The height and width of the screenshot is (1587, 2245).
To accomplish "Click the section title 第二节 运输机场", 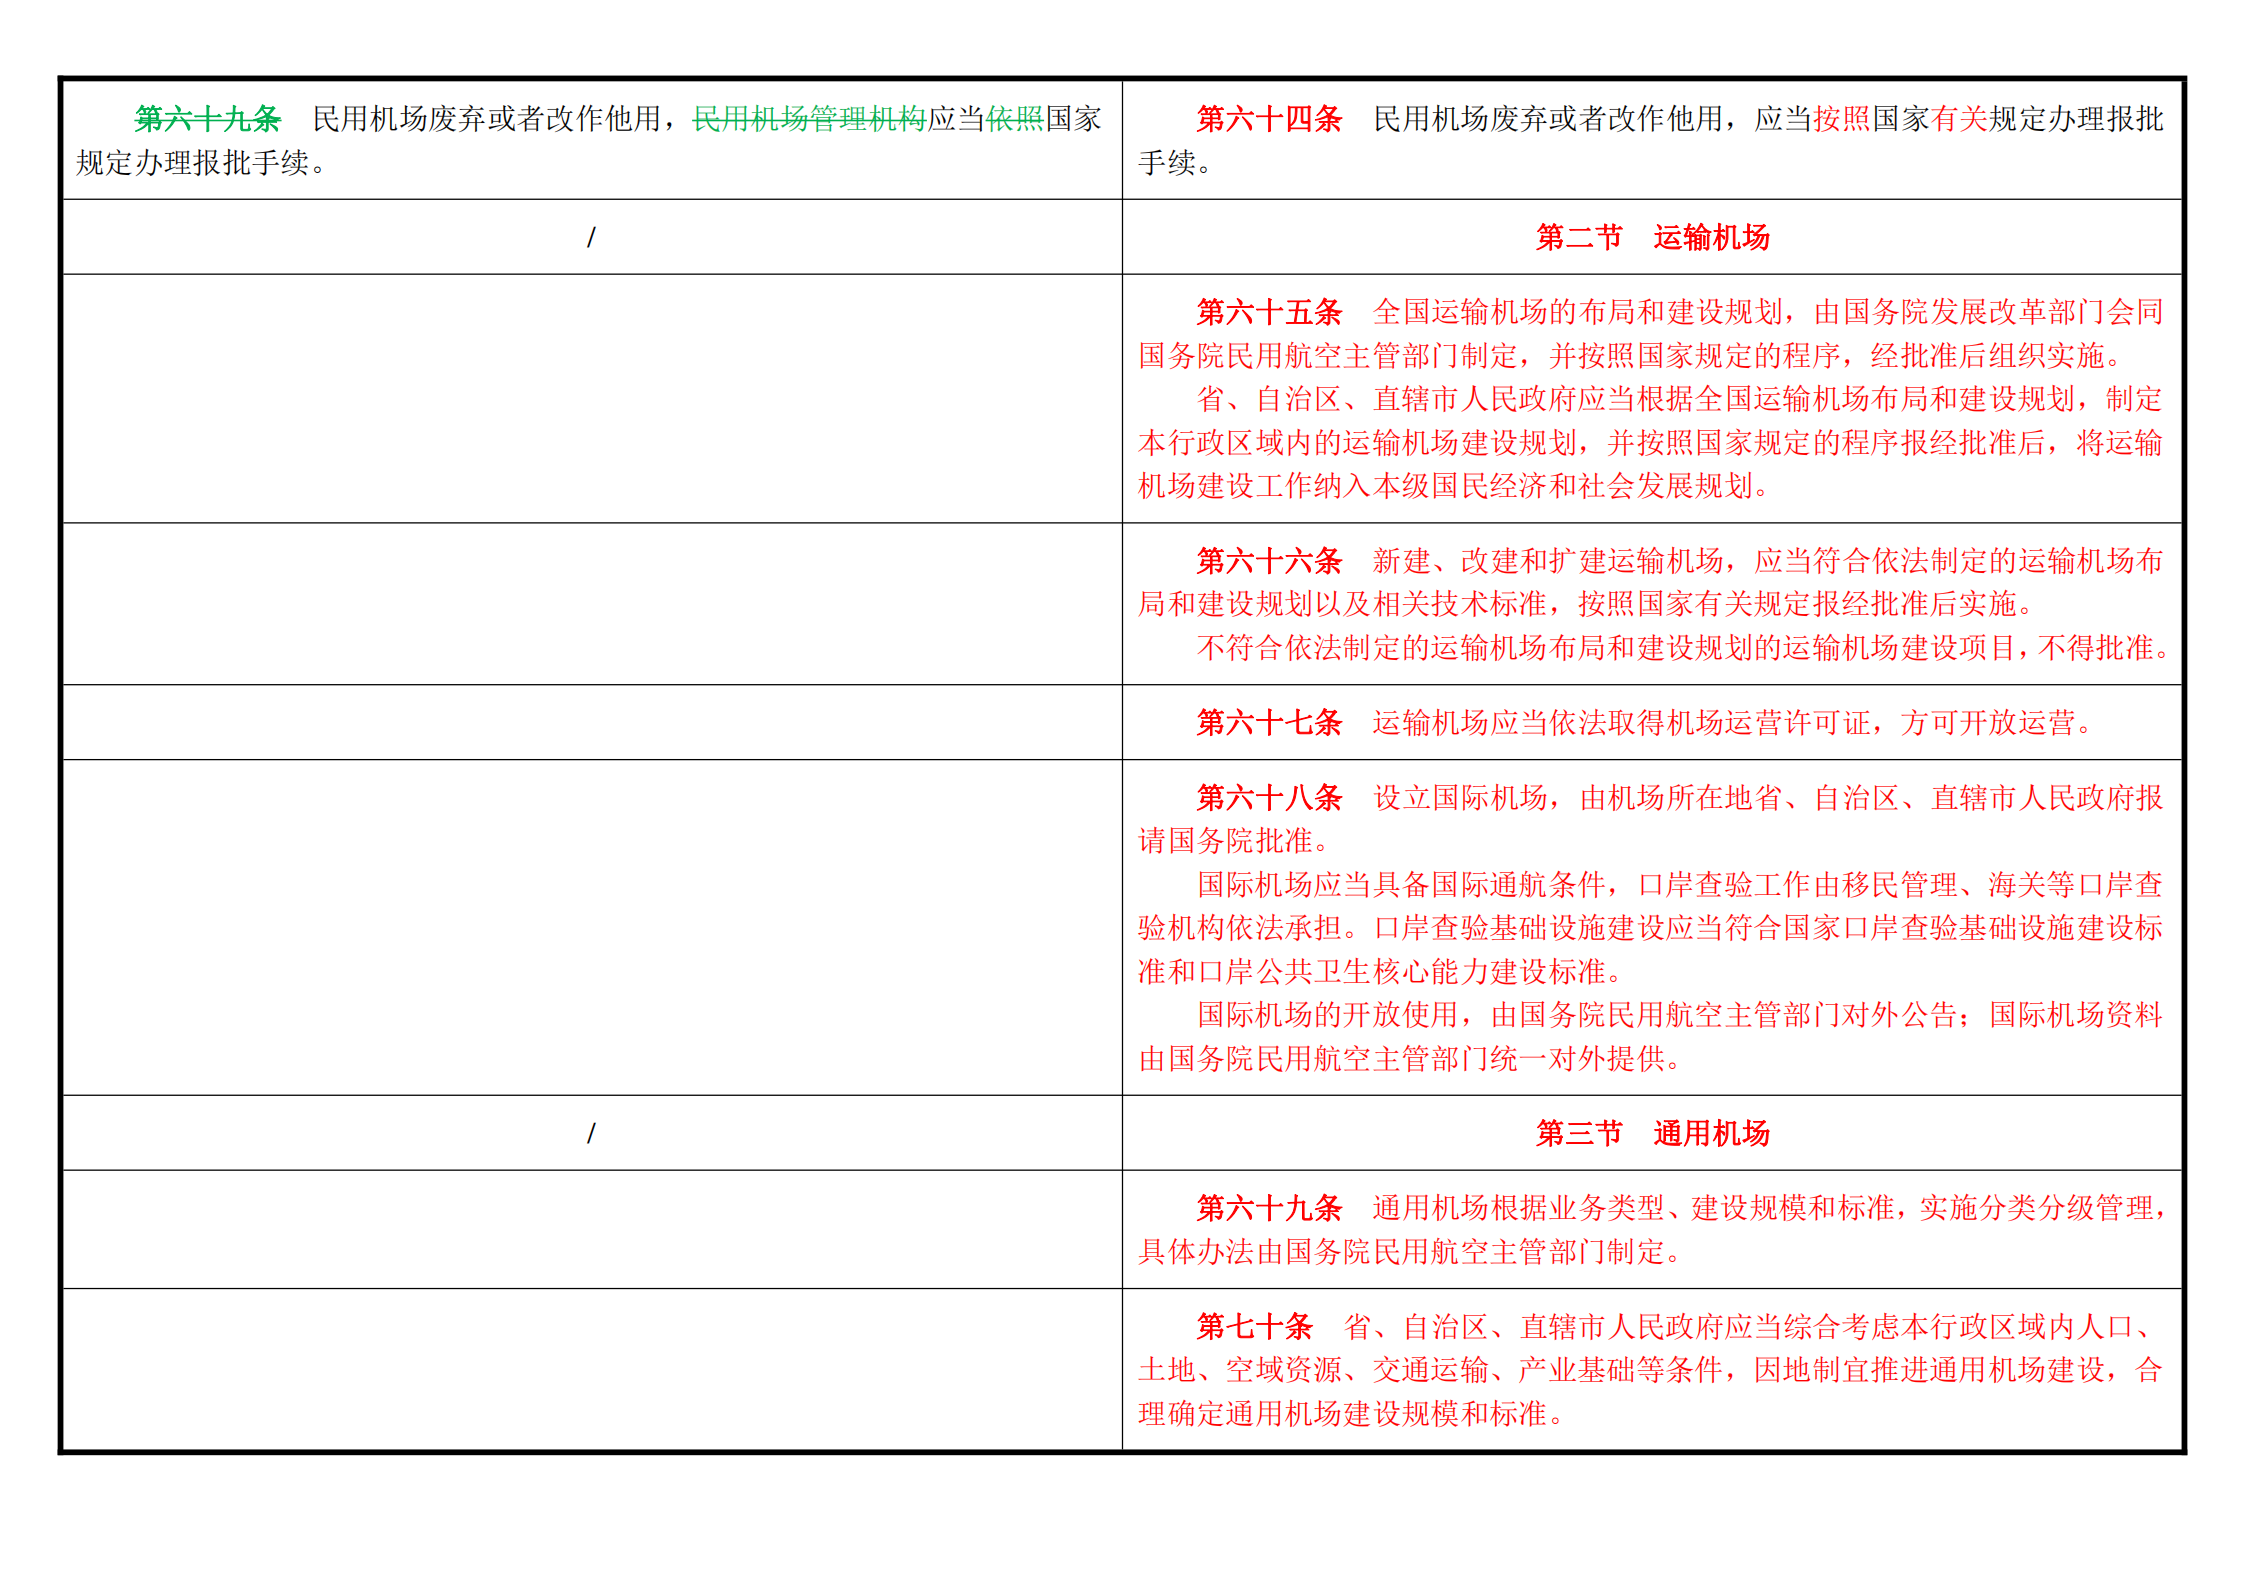I will coord(1653,237).
